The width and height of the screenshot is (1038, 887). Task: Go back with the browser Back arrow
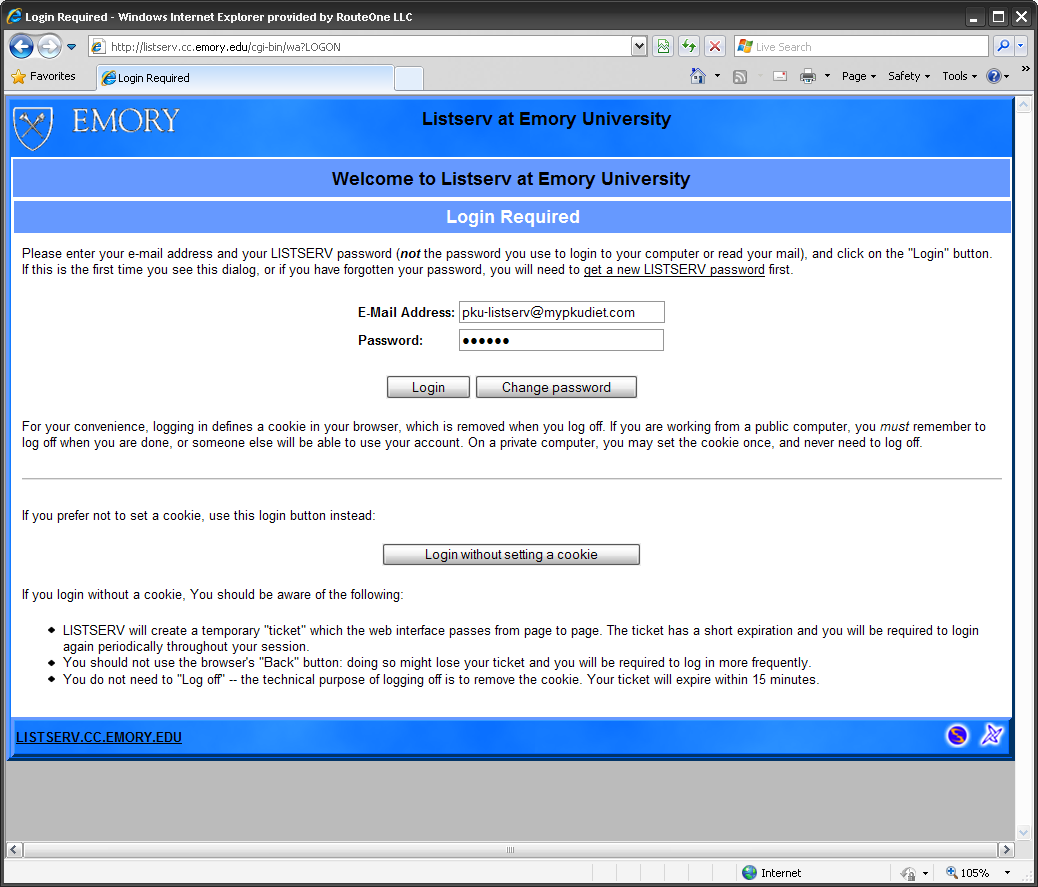click(x=21, y=46)
